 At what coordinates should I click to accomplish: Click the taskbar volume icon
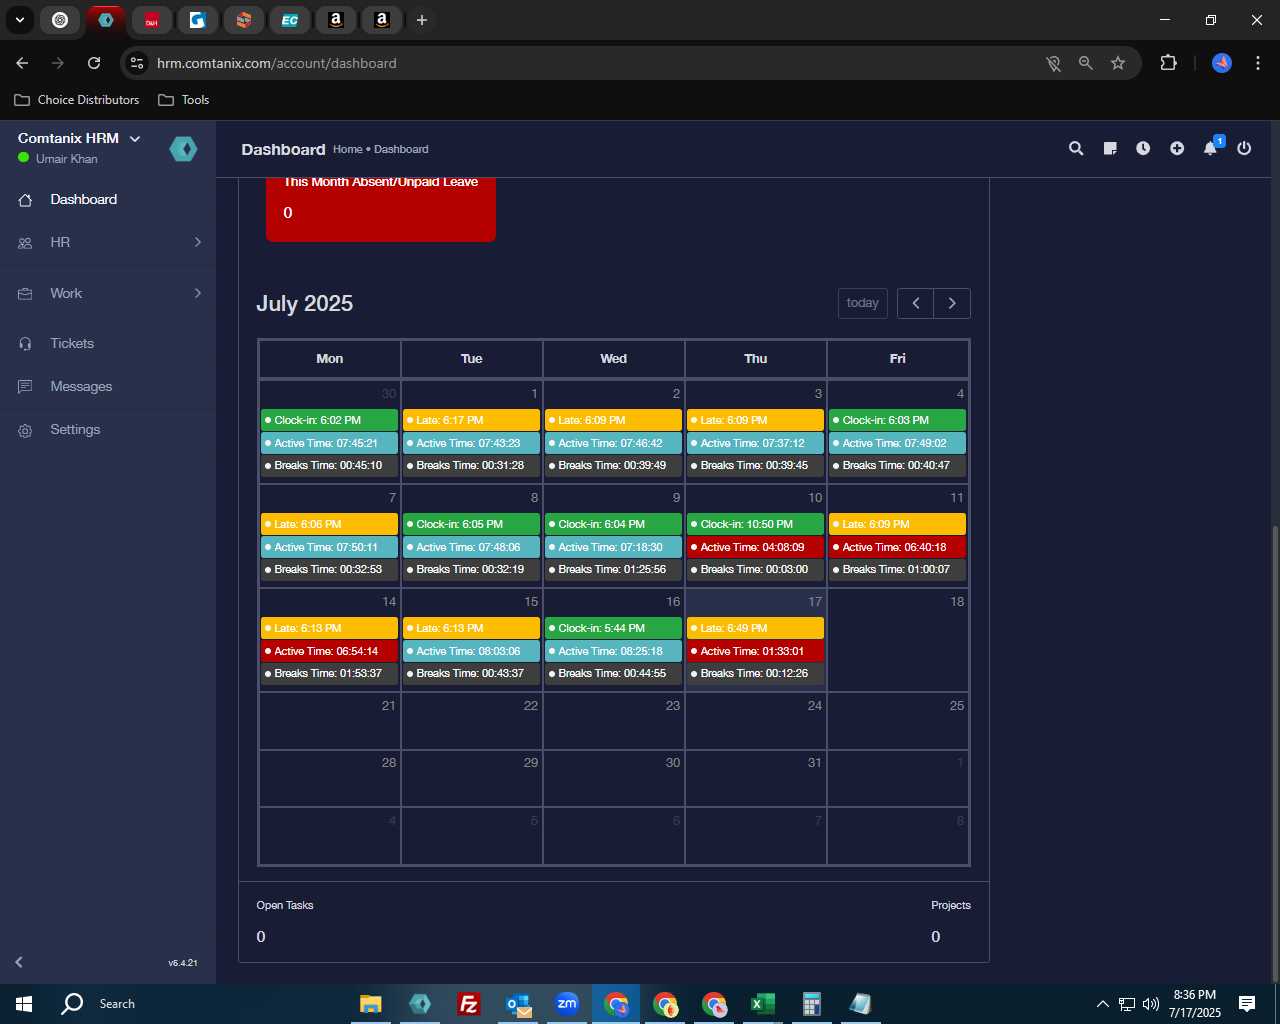pyautogui.click(x=1151, y=1004)
